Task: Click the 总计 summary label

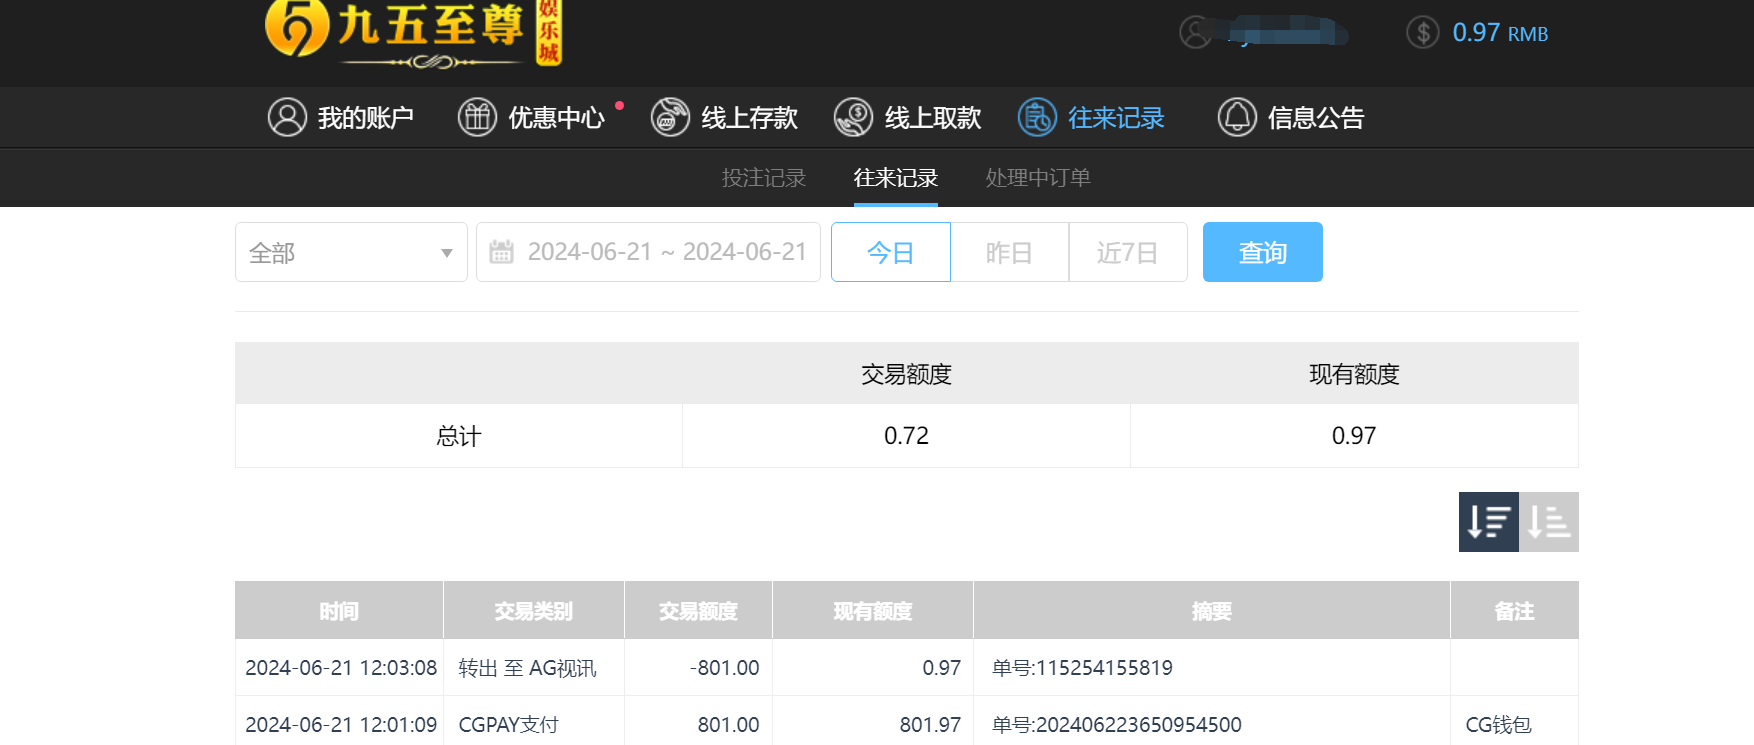Action: point(459,436)
